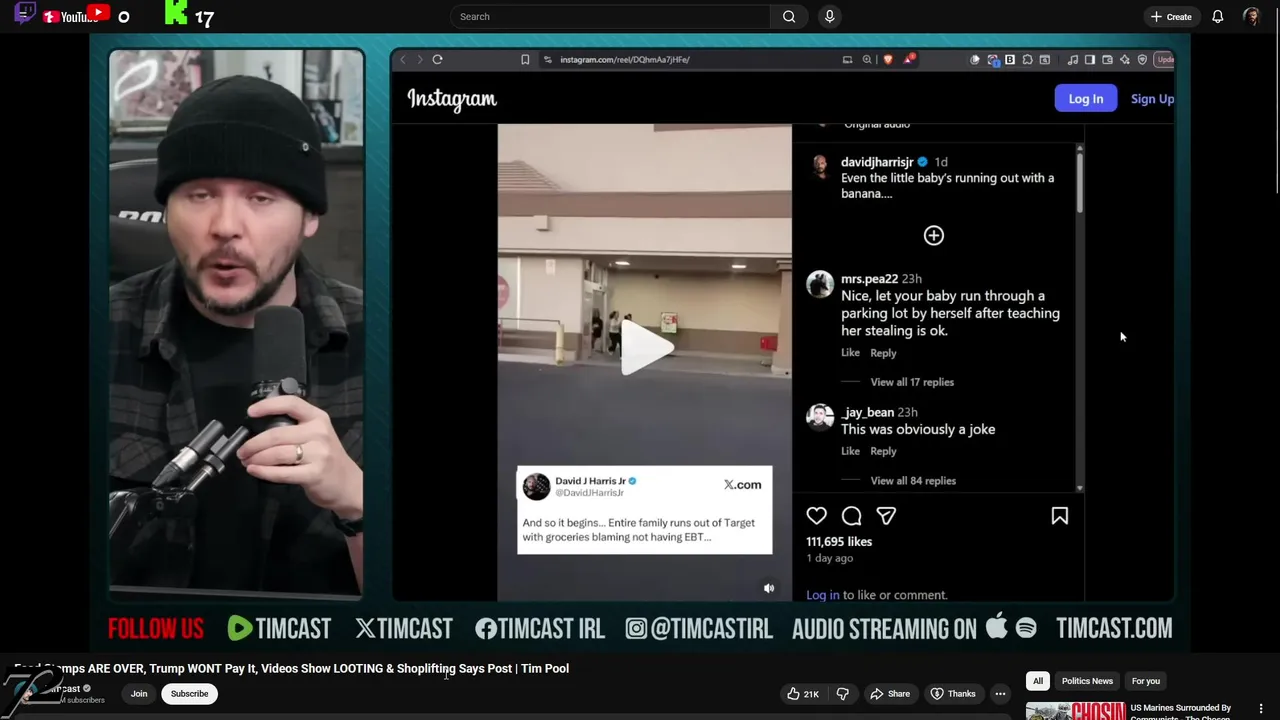This screenshot has width=1280, height=720.
Task: Click Reply under _jay_bean's comment
Action: click(x=883, y=450)
